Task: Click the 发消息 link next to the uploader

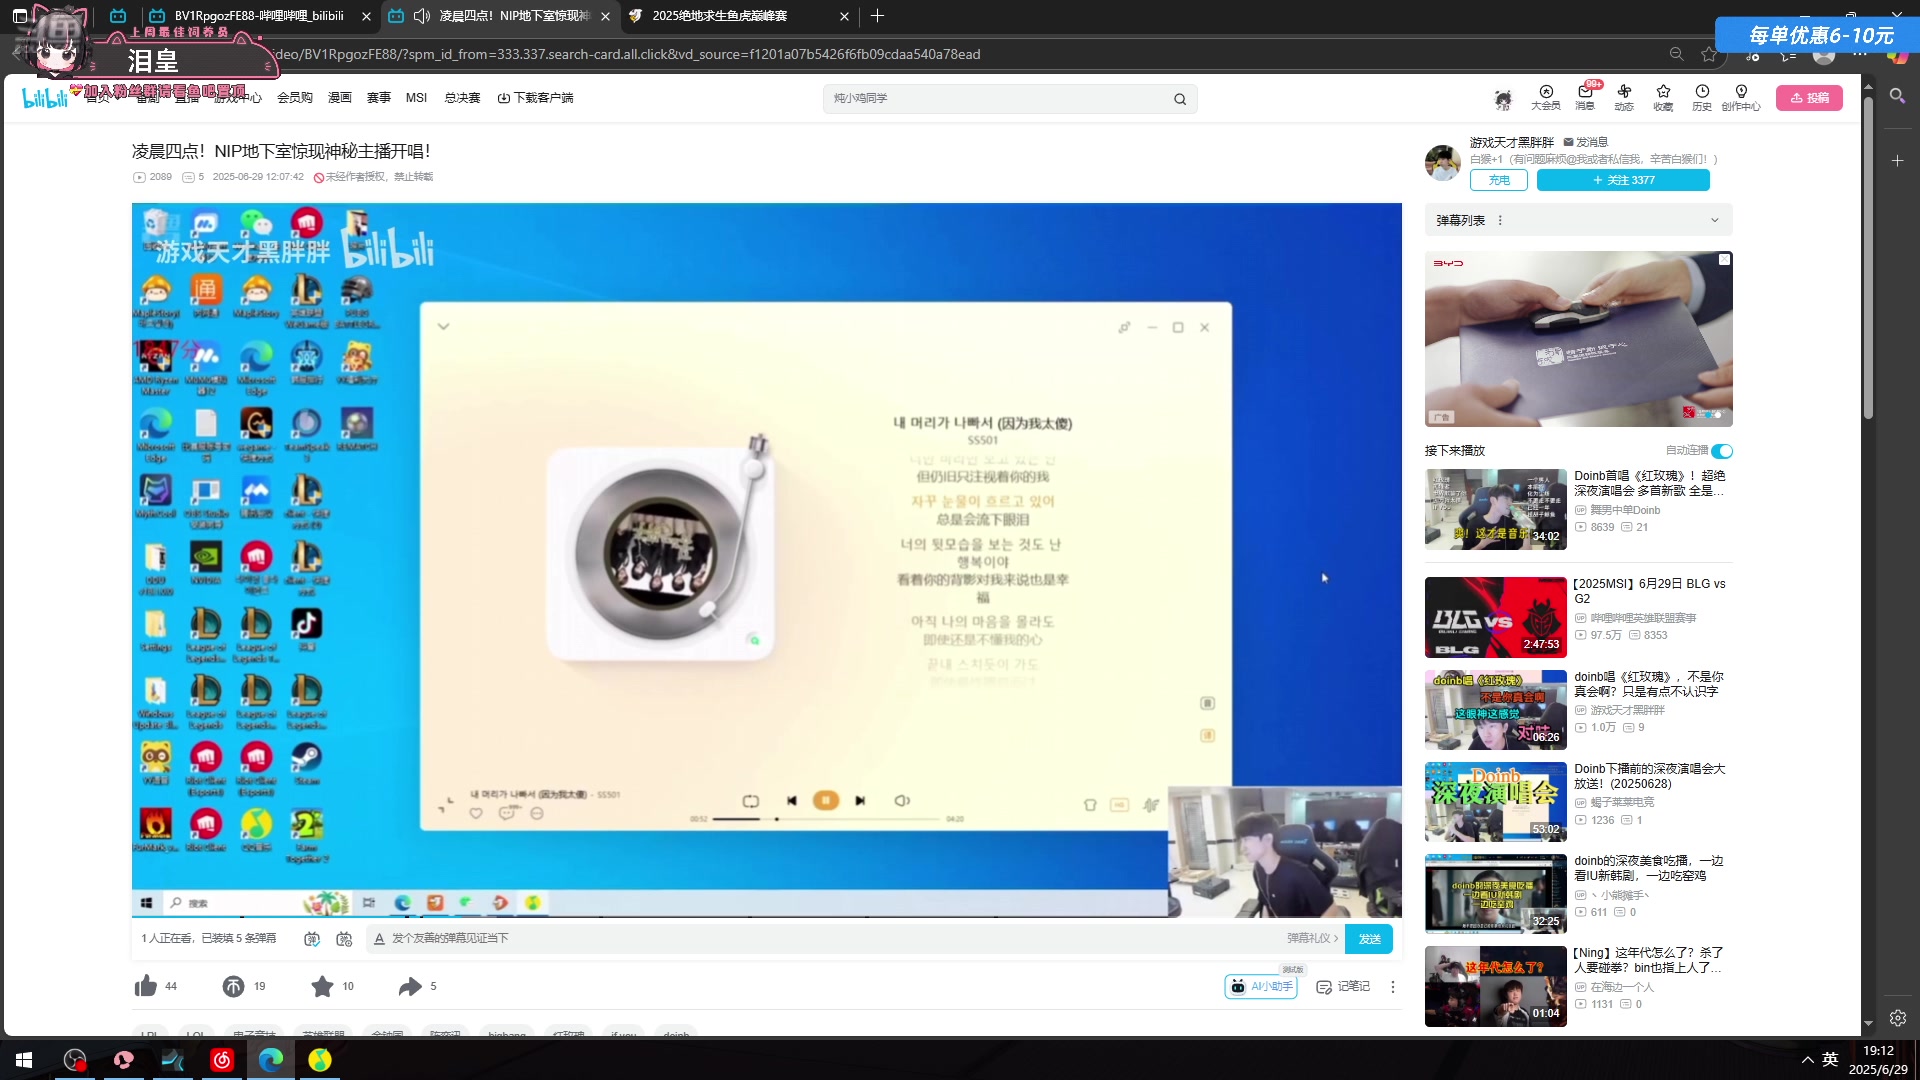Action: (x=1586, y=142)
